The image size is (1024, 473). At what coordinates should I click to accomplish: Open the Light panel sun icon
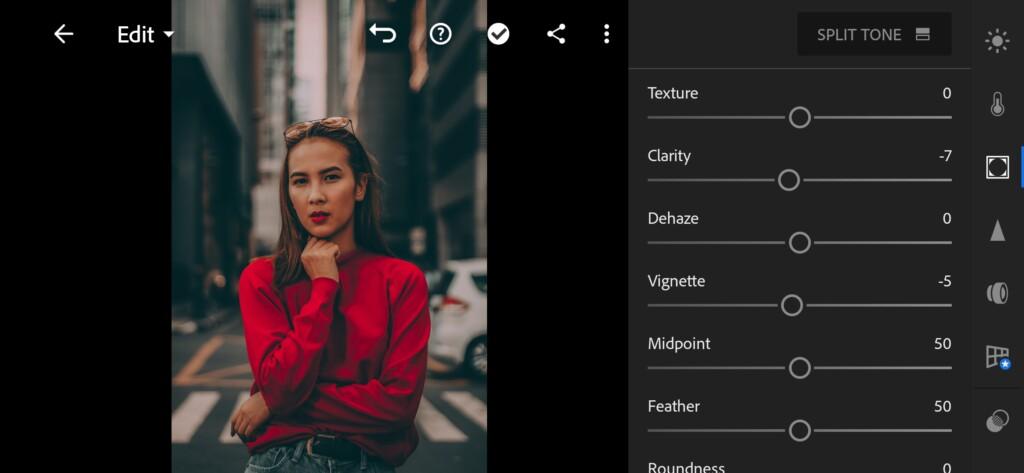point(997,41)
